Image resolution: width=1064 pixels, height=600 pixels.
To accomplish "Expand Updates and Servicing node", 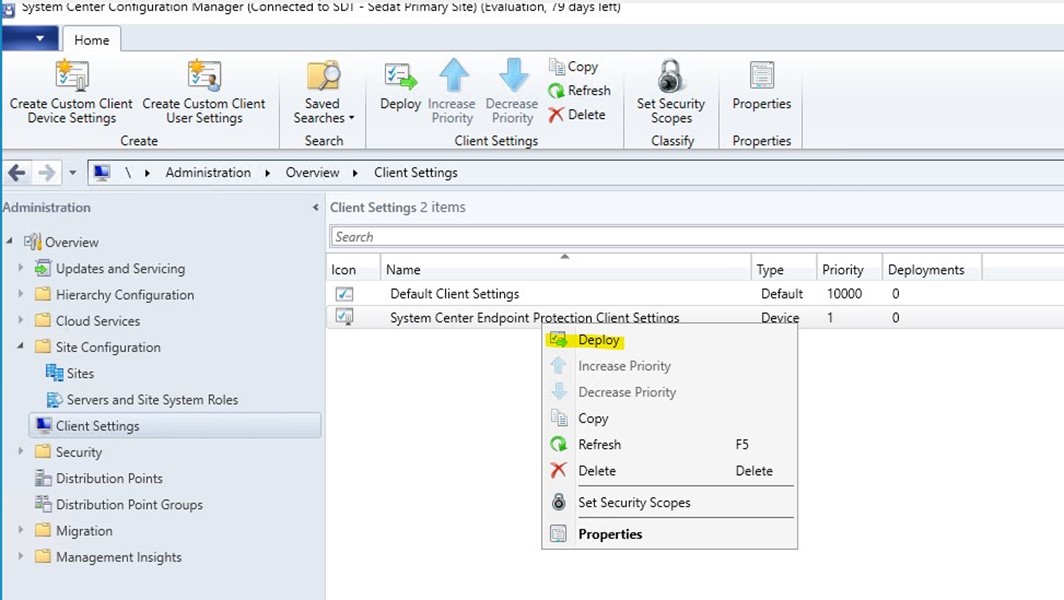I will [x=20, y=267].
